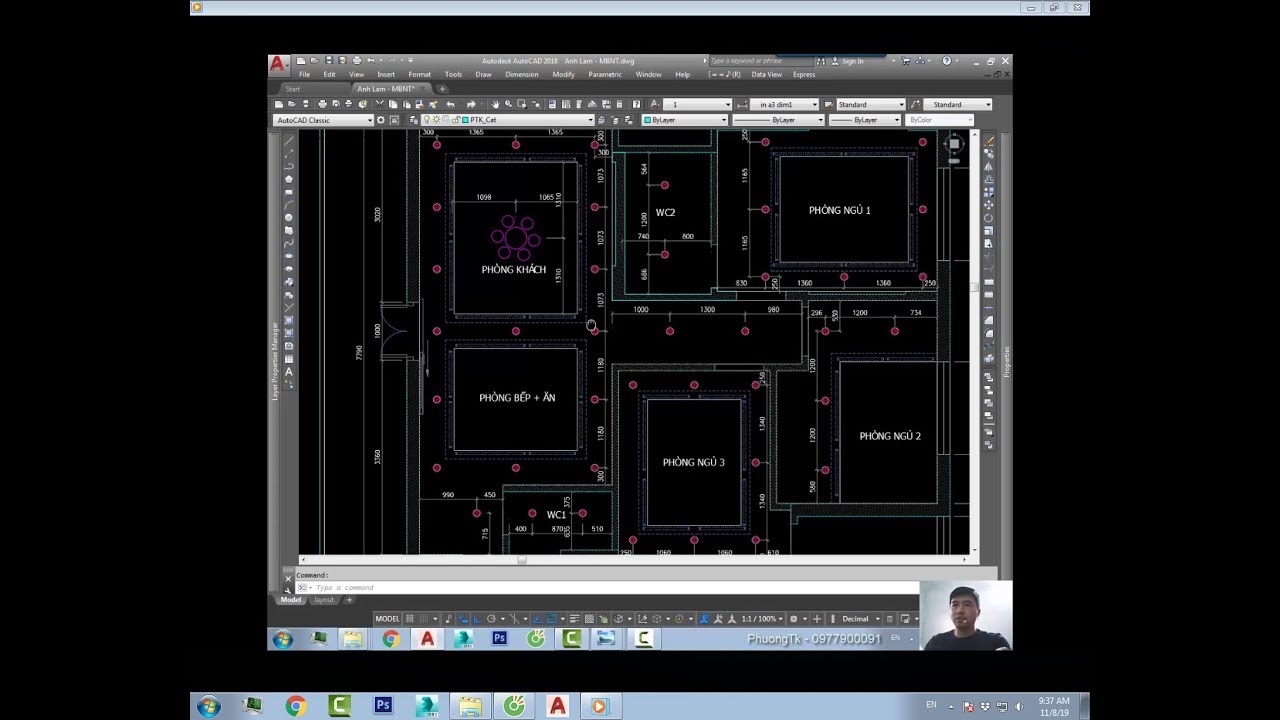
Task: Open the Modify menu
Action: pyautogui.click(x=563, y=74)
